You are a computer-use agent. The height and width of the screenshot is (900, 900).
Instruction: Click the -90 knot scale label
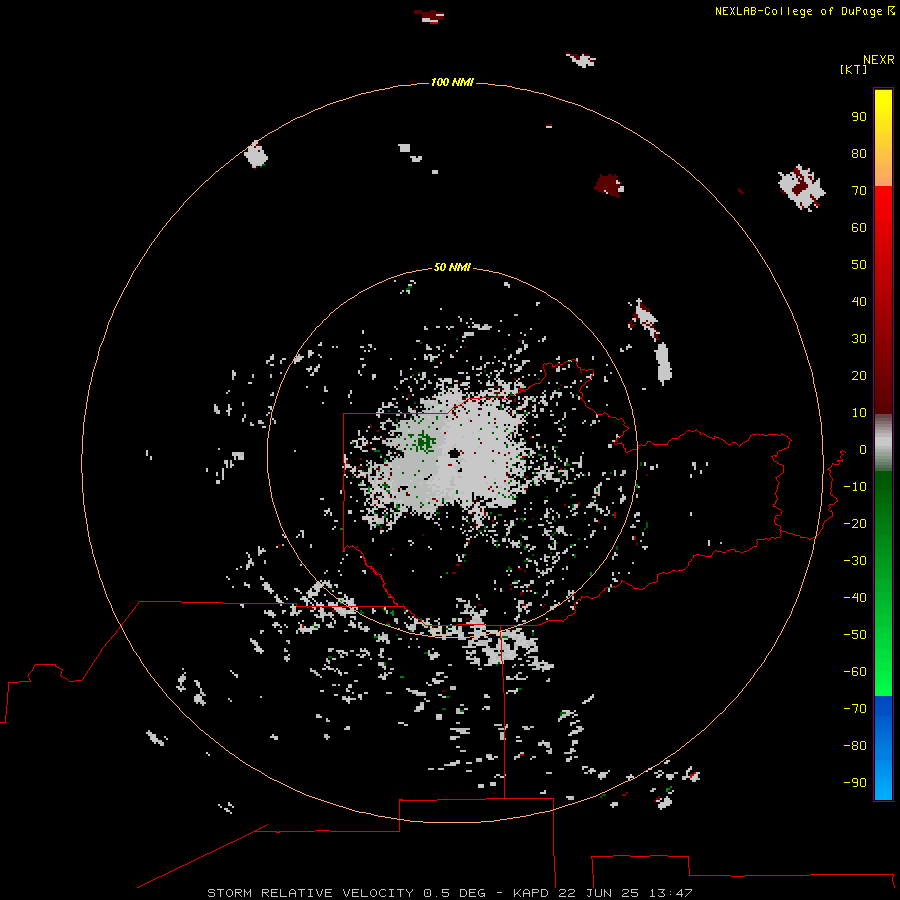[855, 782]
